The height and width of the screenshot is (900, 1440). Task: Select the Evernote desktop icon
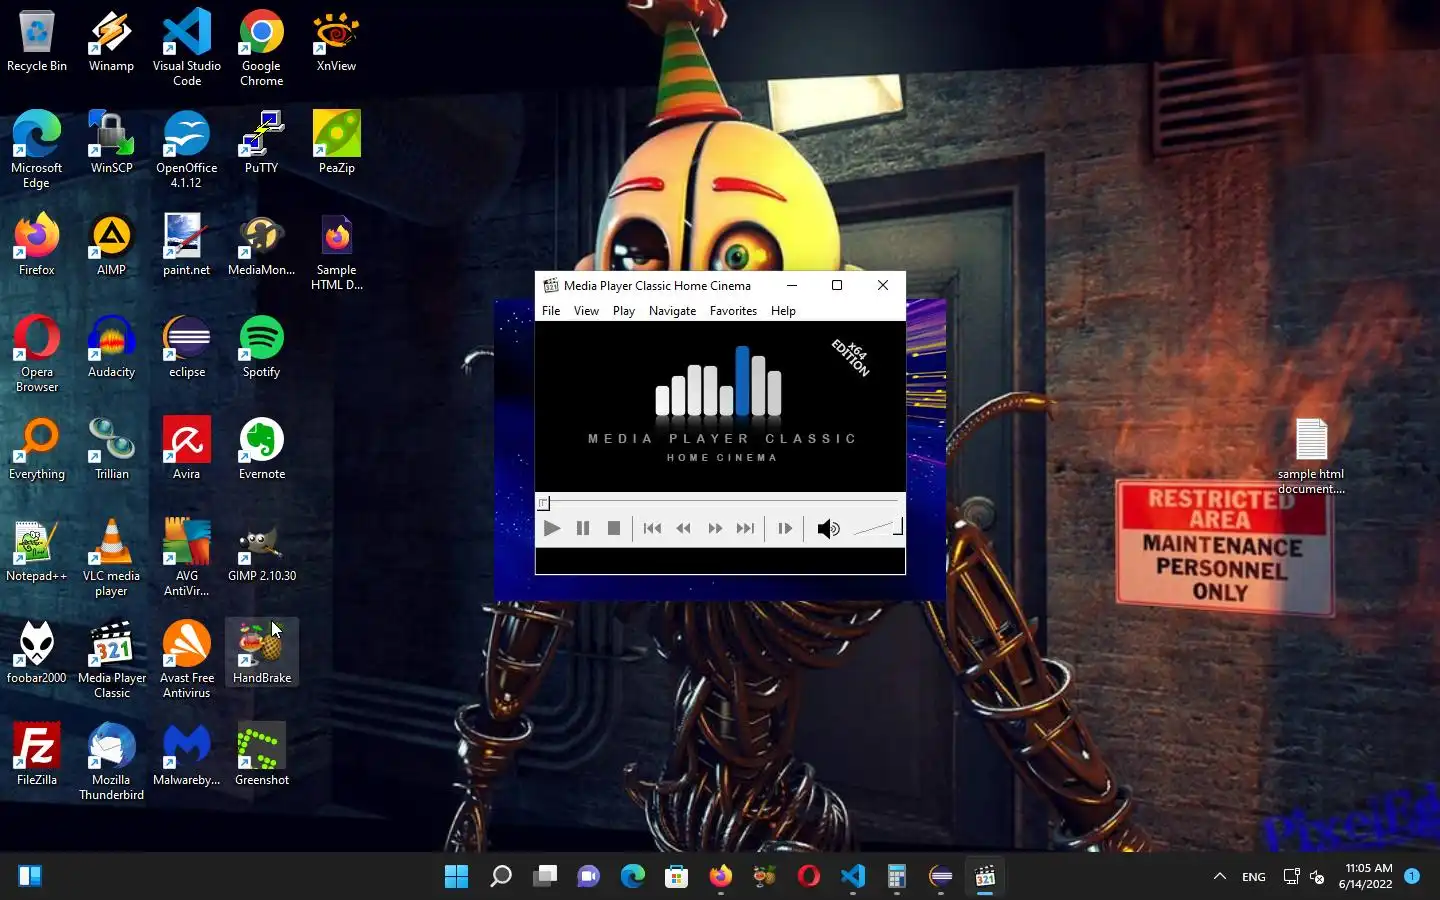pos(262,449)
